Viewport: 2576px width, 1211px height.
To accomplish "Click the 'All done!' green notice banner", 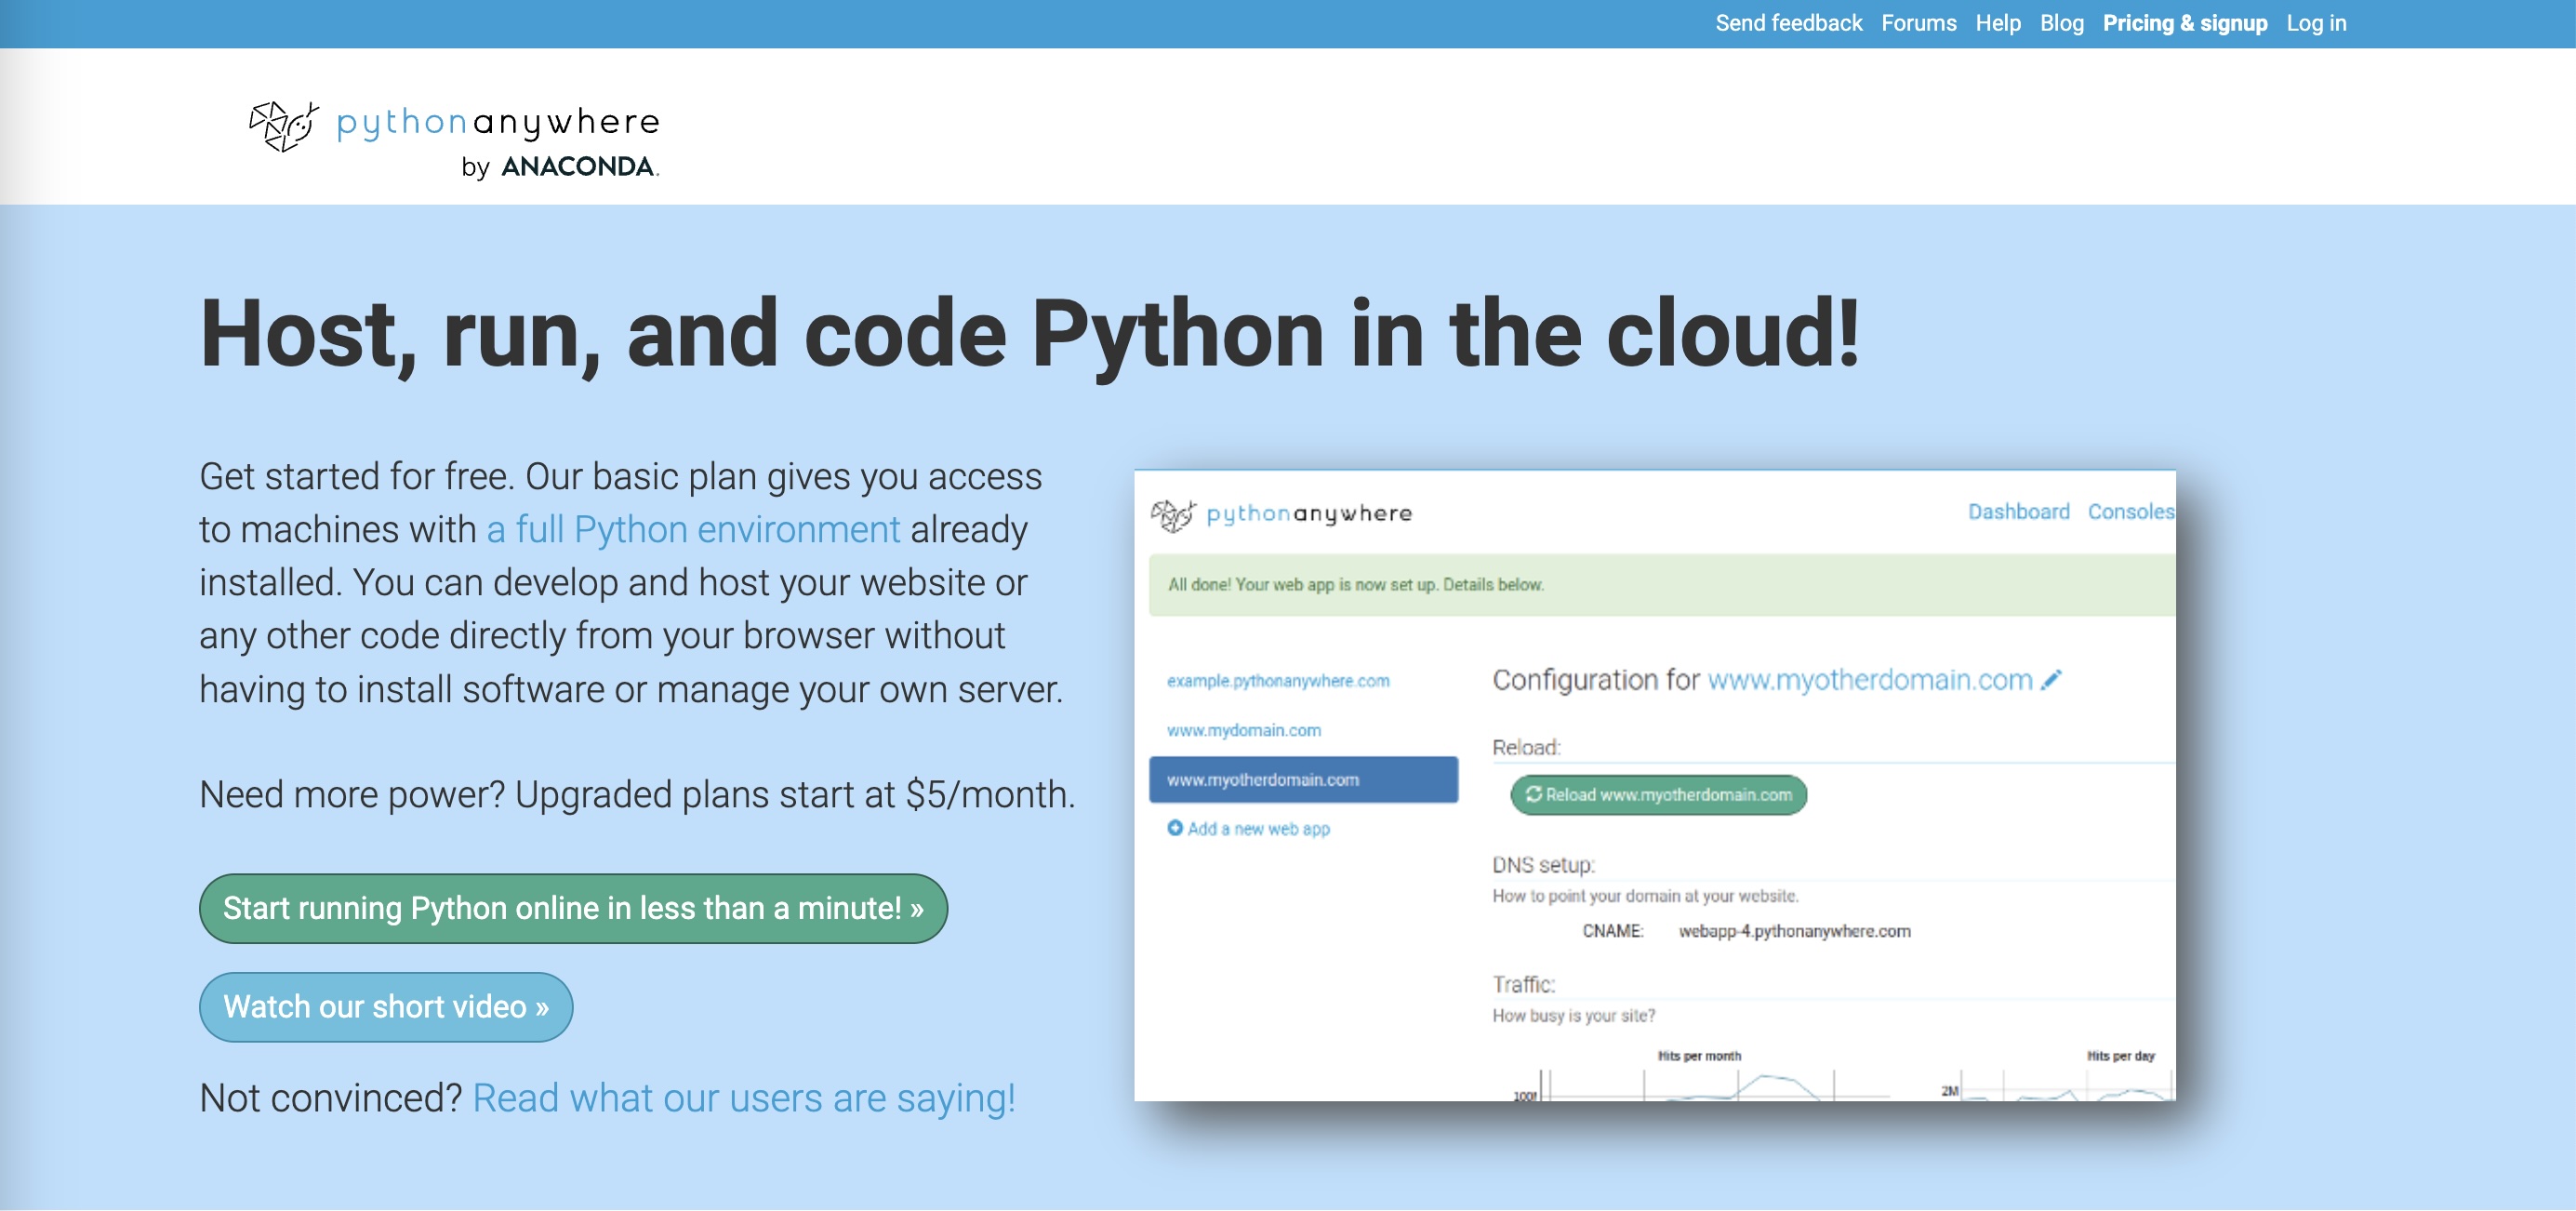I will (x=1661, y=584).
